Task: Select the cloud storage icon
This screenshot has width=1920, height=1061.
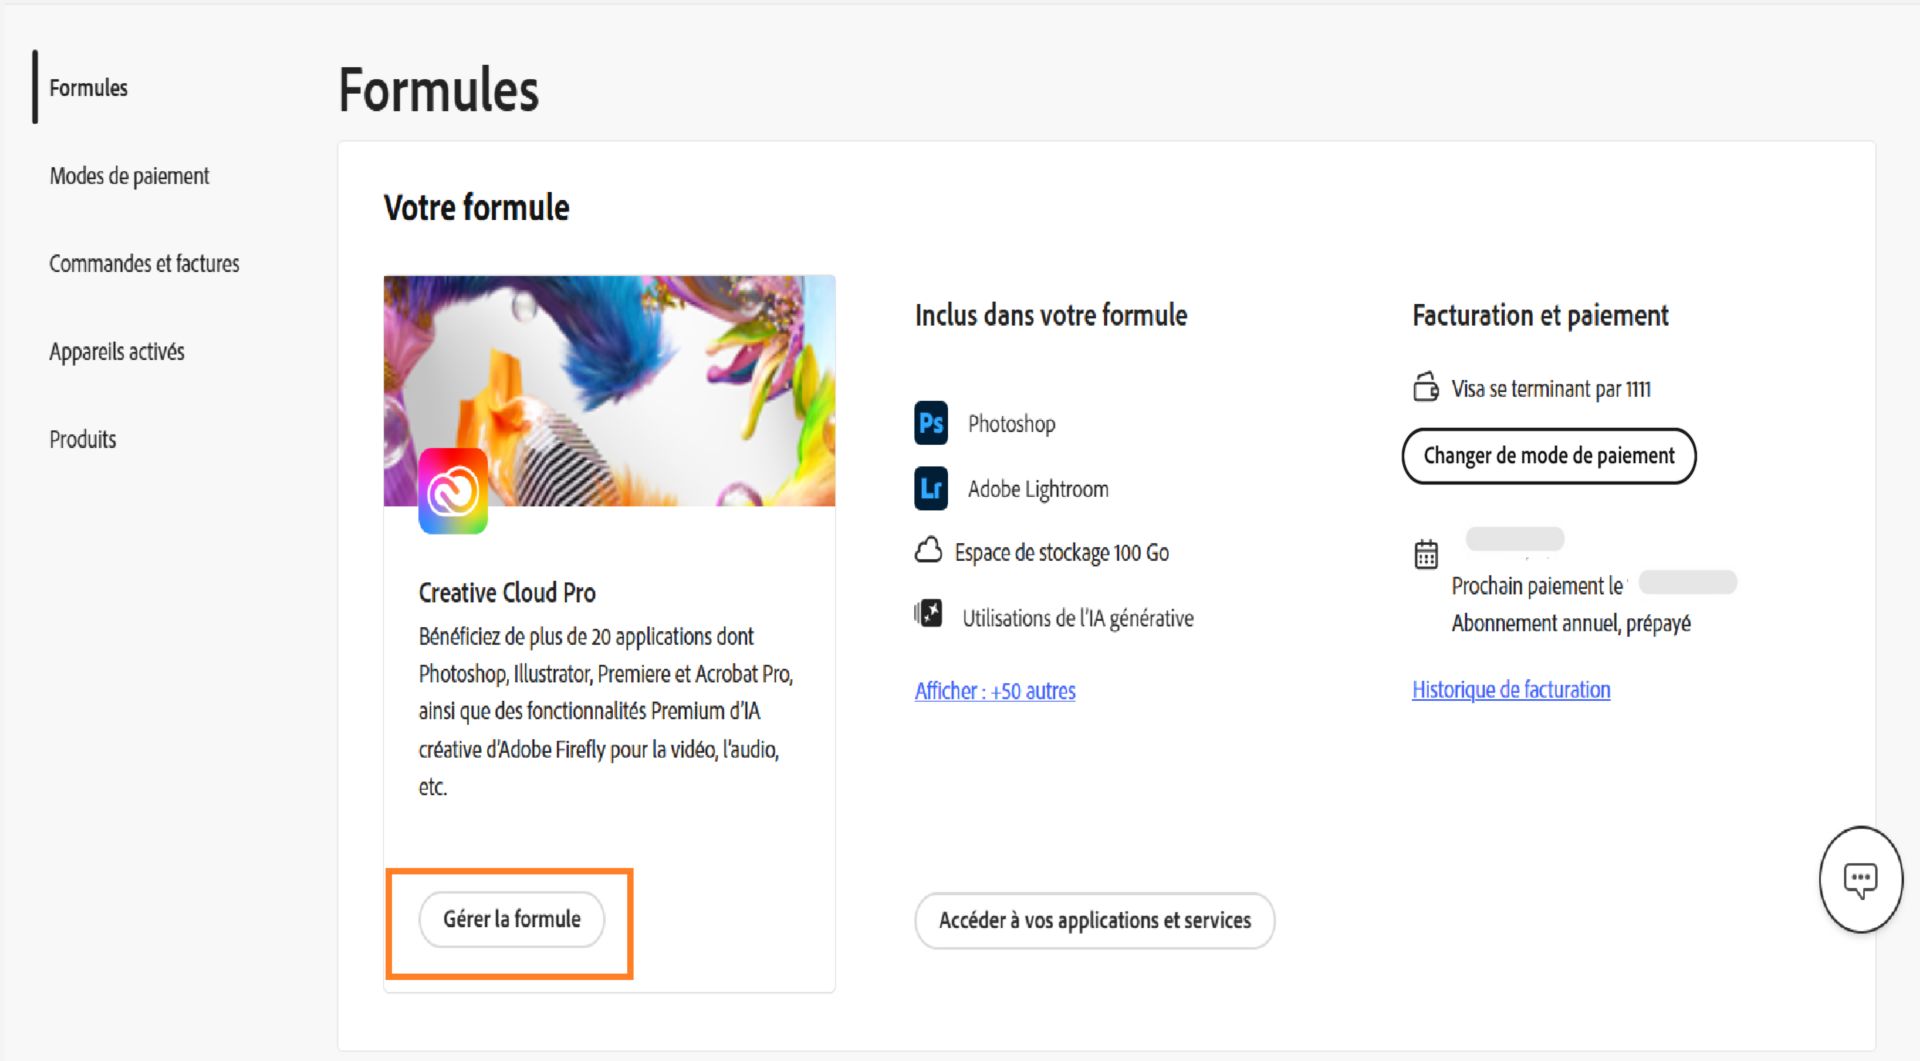Action: (929, 549)
